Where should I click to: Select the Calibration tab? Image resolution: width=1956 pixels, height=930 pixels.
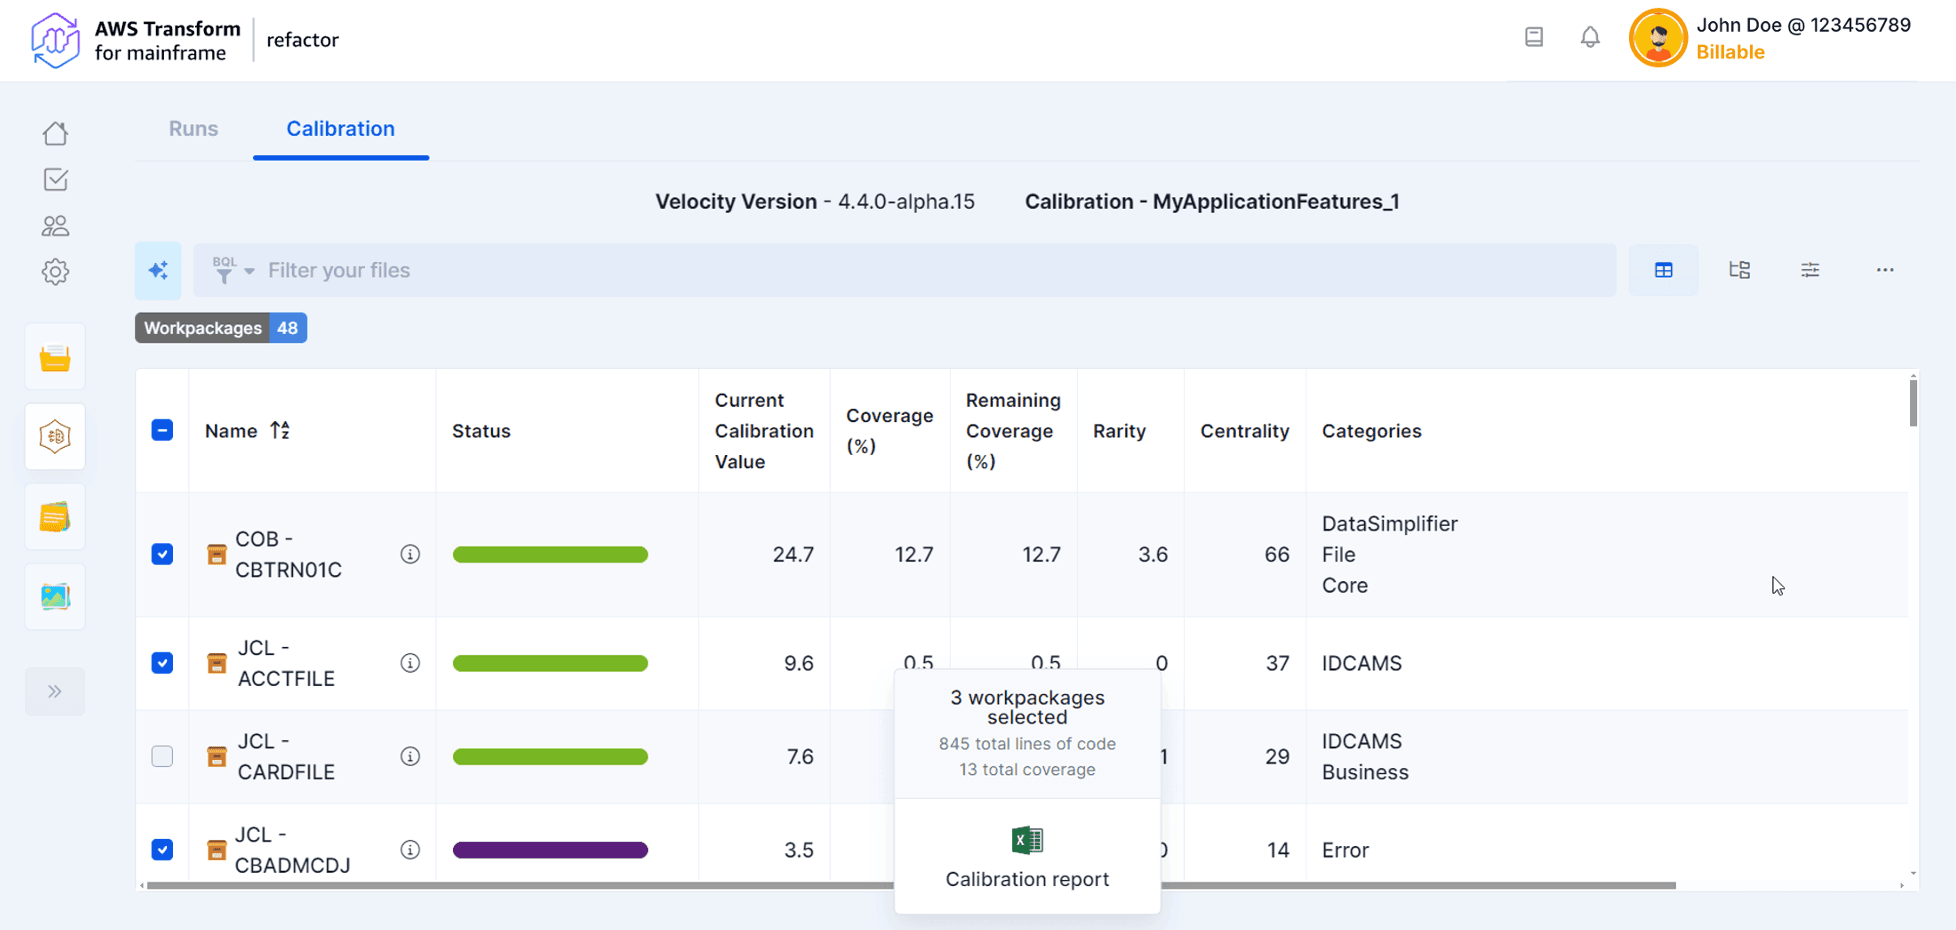(x=340, y=129)
